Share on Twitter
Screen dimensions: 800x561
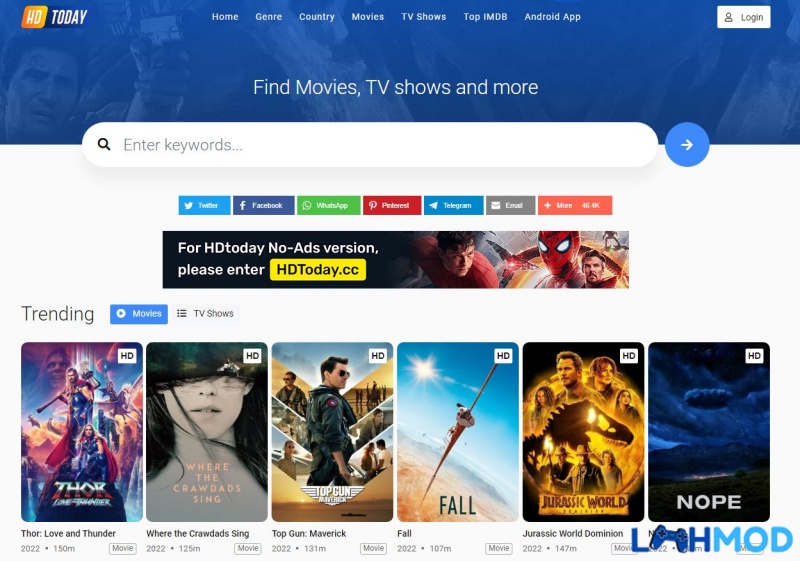click(204, 205)
